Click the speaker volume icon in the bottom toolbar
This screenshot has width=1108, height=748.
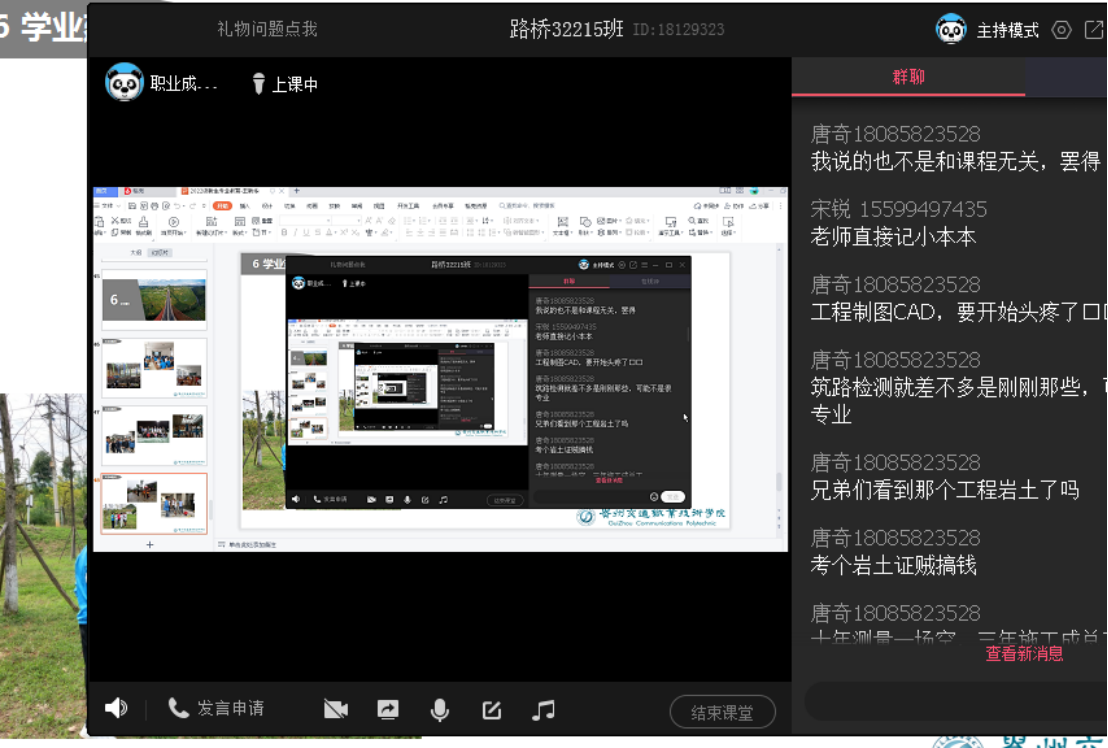point(116,708)
